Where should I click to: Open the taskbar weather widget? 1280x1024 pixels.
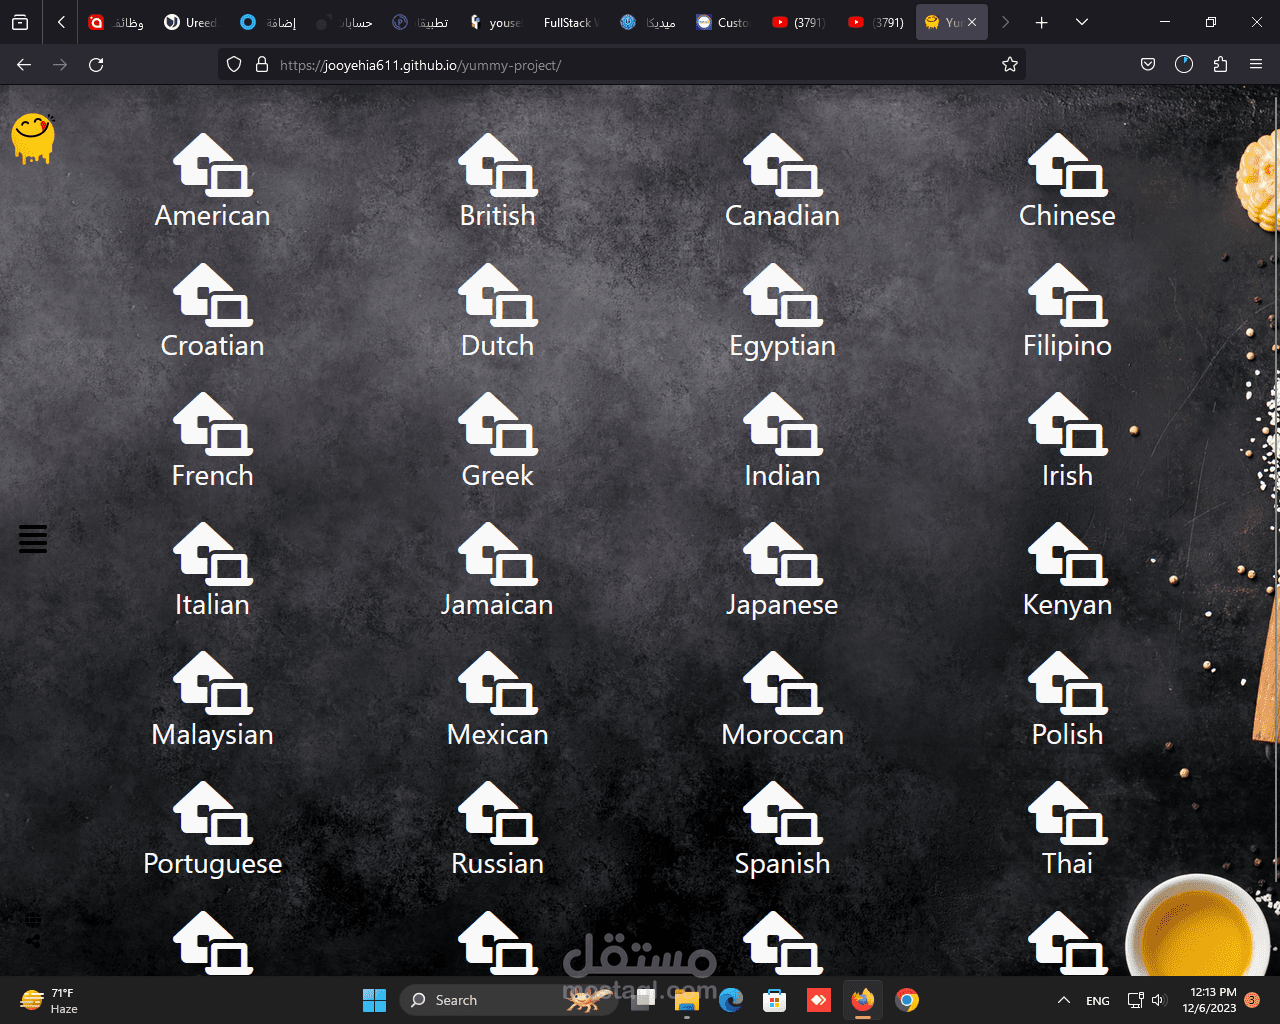click(50, 1000)
